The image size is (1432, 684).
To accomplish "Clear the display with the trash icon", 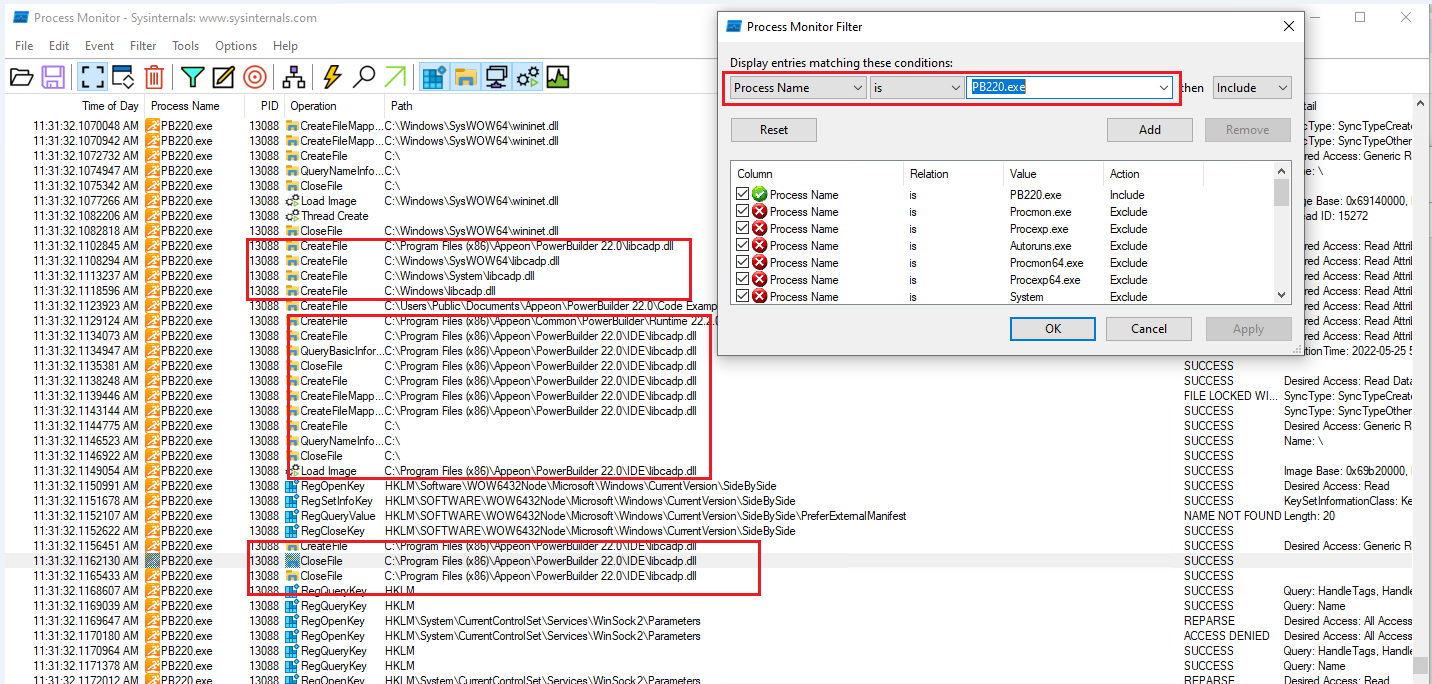I will [x=154, y=76].
